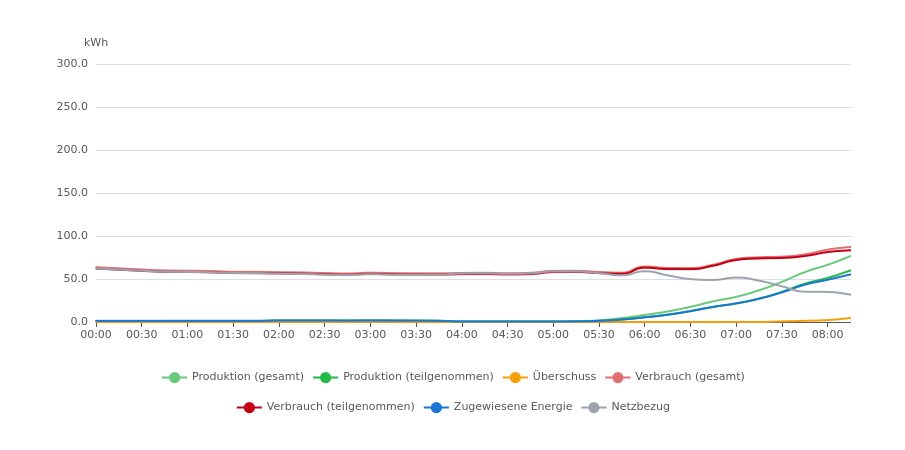Viewport: 905px width, 450px height.
Task: Click the 00:00 x-axis label
Action: click(96, 335)
